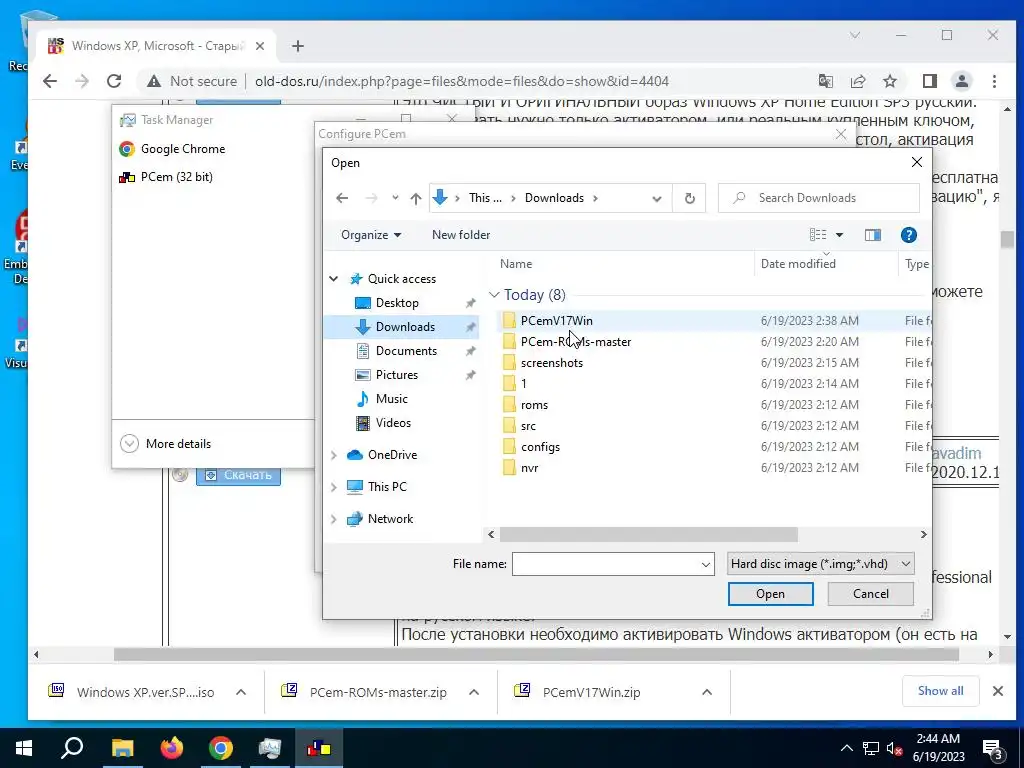Open options for PCemV17Win.zip download
Screen dimensions: 1024x768
[x=707, y=692]
